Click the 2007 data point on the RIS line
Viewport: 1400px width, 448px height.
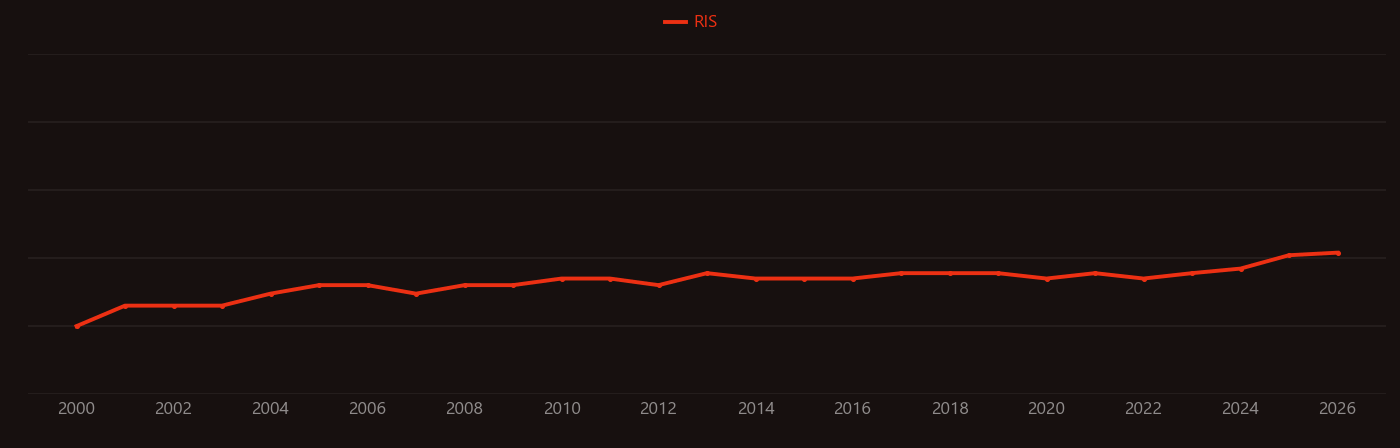[x=416, y=294]
